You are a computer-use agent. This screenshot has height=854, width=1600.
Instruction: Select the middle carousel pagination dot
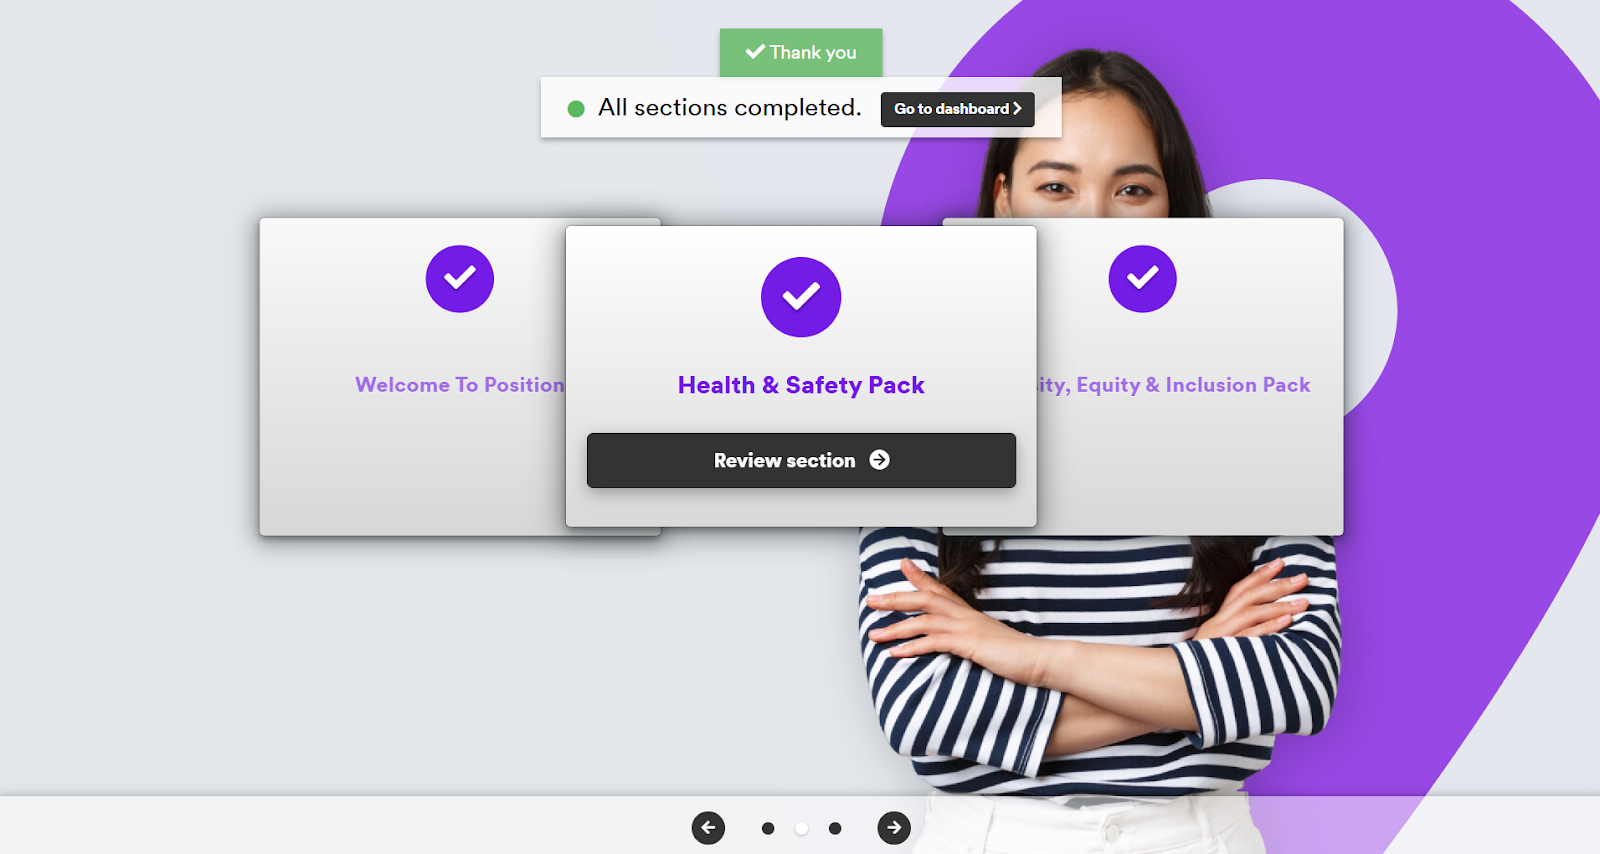pos(801,828)
